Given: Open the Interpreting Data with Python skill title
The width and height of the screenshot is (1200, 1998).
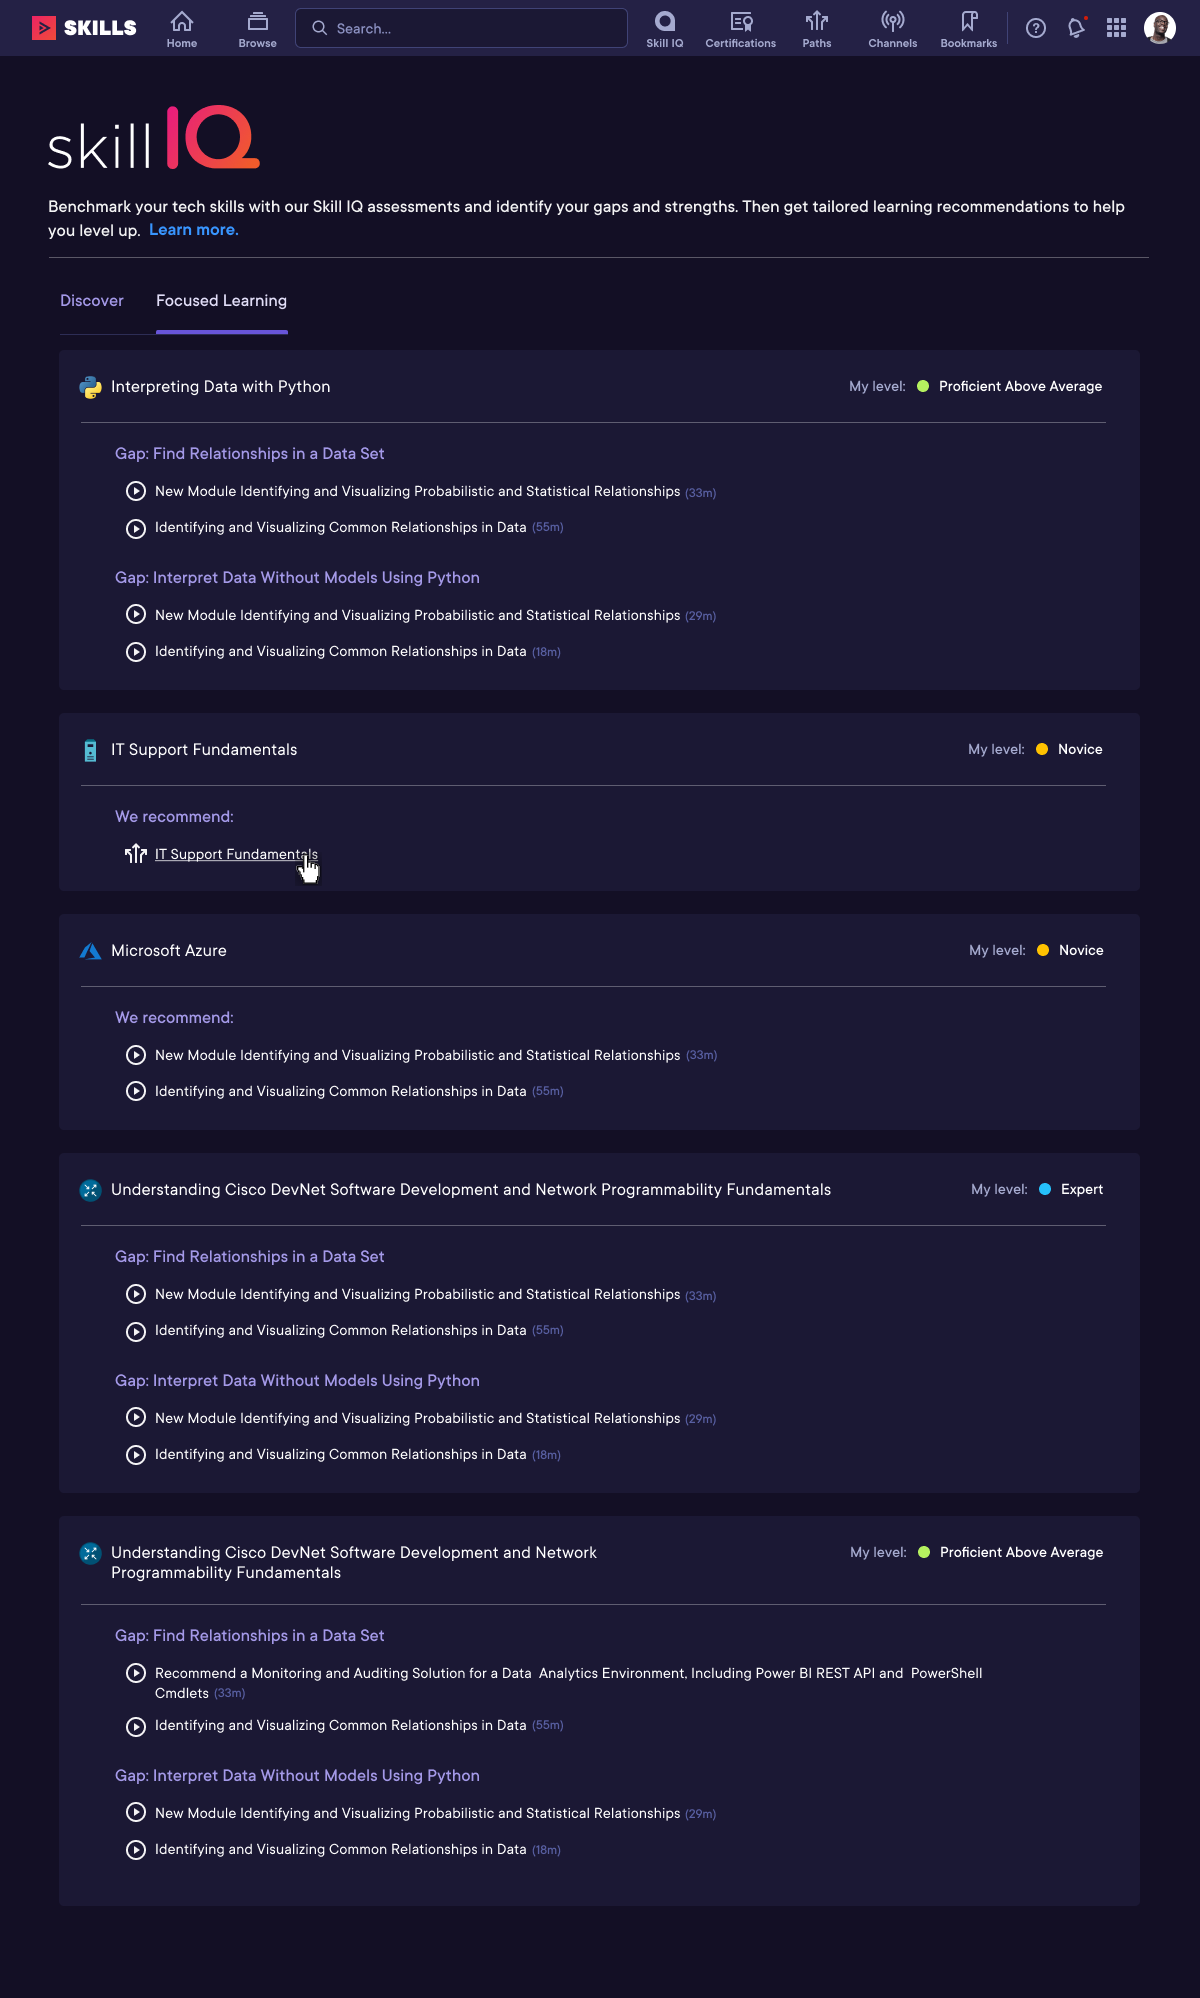Looking at the screenshot, I should [220, 387].
